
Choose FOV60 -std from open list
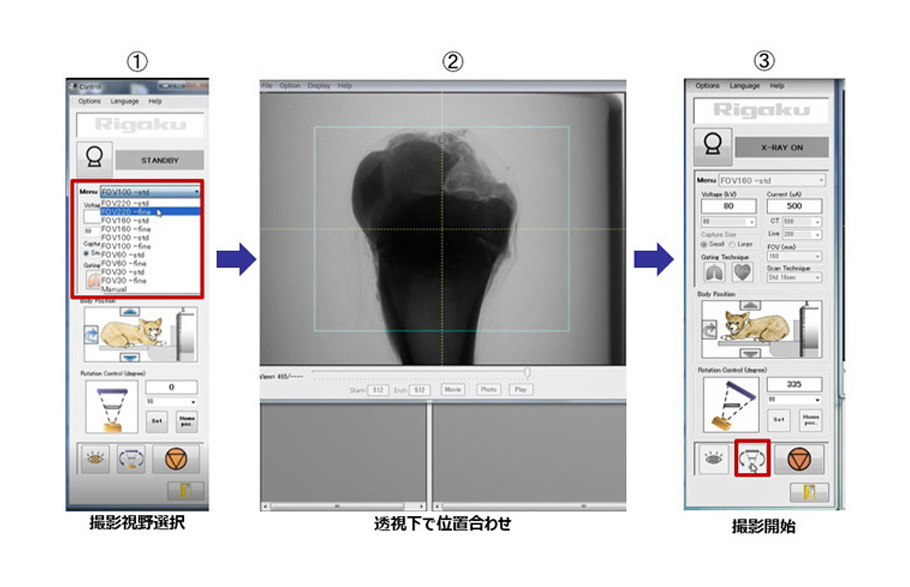coord(150,255)
